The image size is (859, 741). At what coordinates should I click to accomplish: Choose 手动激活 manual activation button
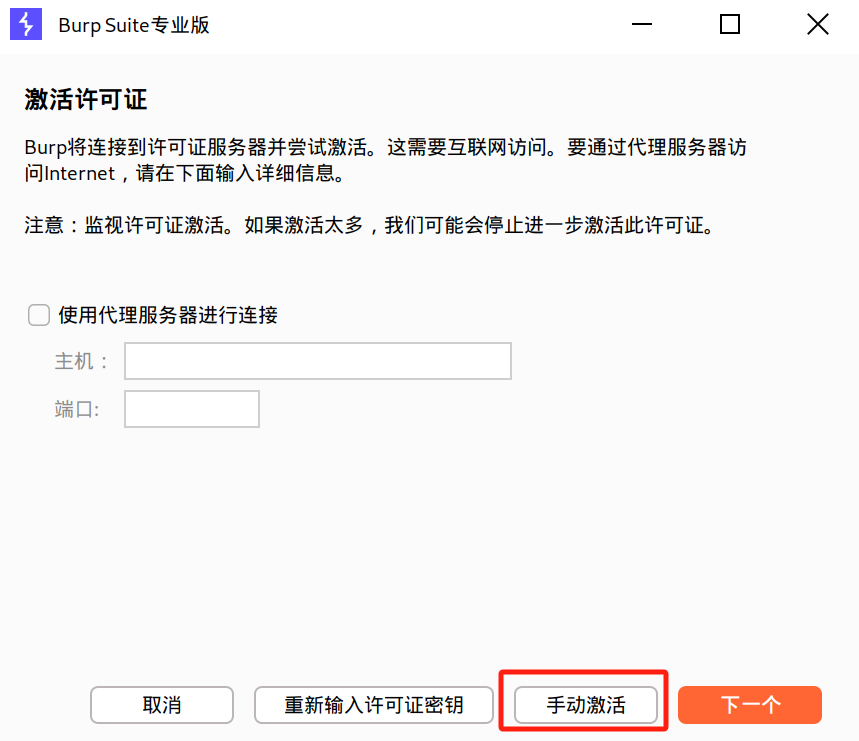[x=586, y=705]
